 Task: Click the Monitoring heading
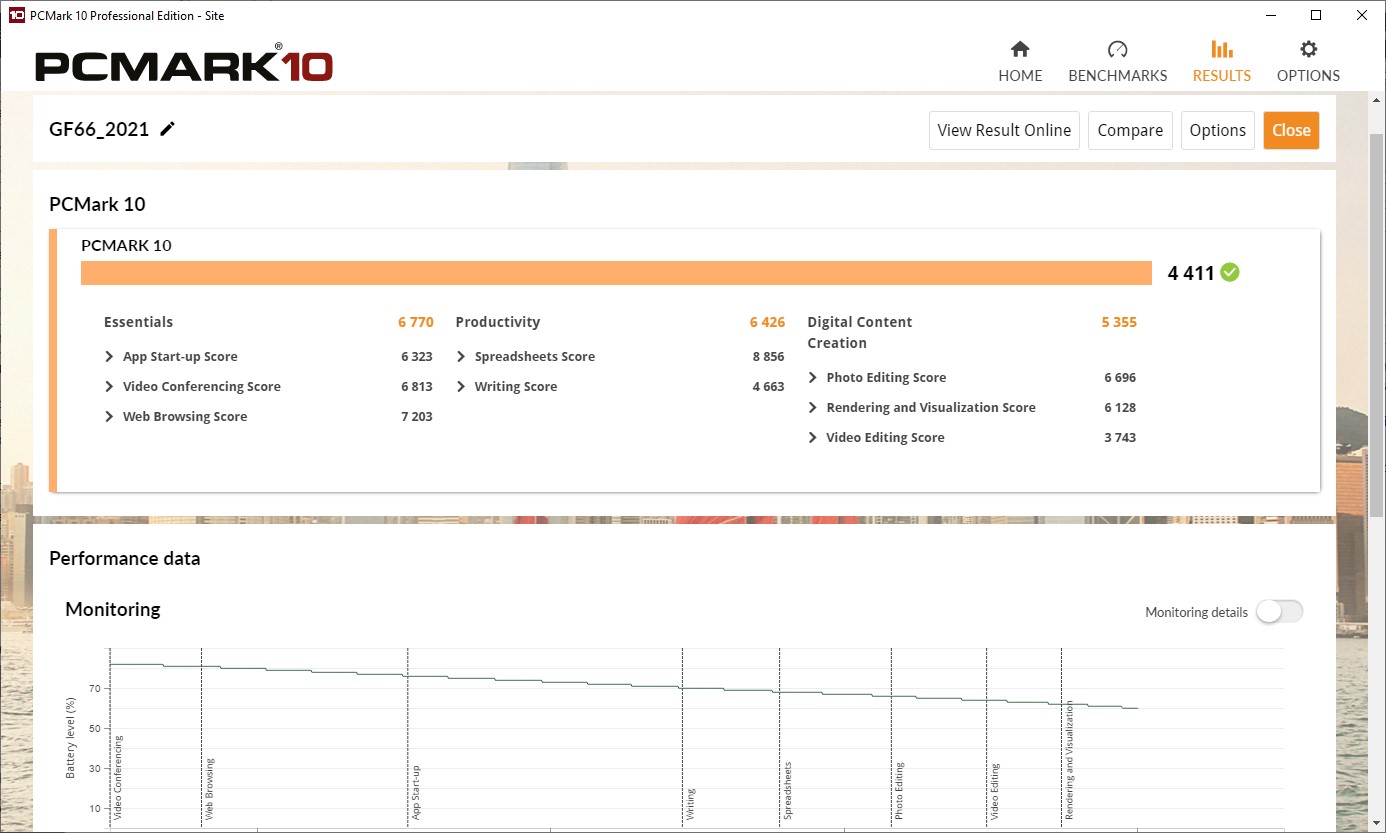[x=112, y=609]
